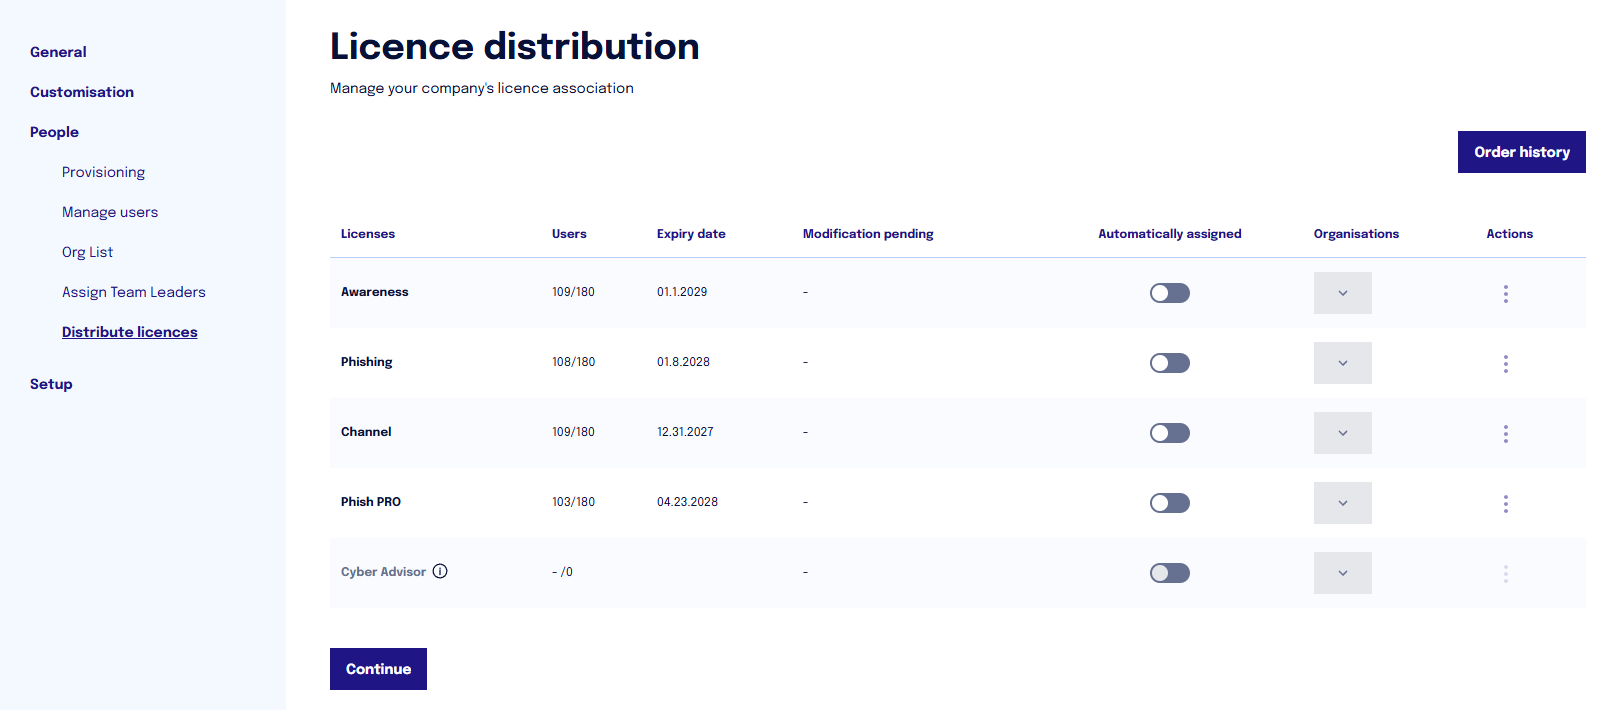Select Assign Team Leaders link

(134, 292)
